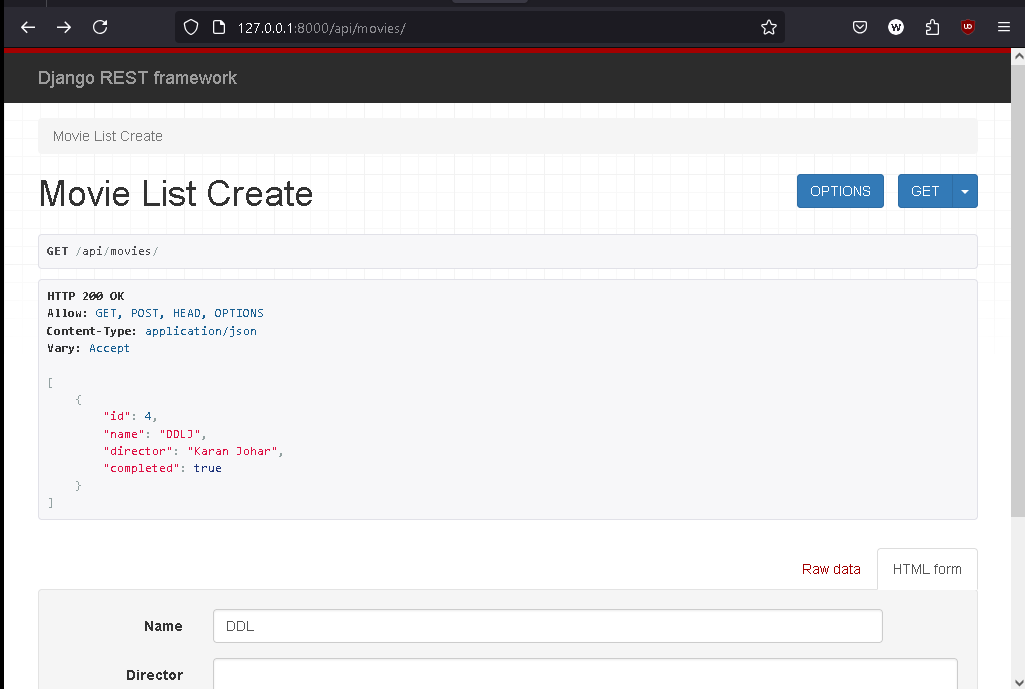Click the page info document icon
This screenshot has height=689, width=1025.
(x=219, y=27)
